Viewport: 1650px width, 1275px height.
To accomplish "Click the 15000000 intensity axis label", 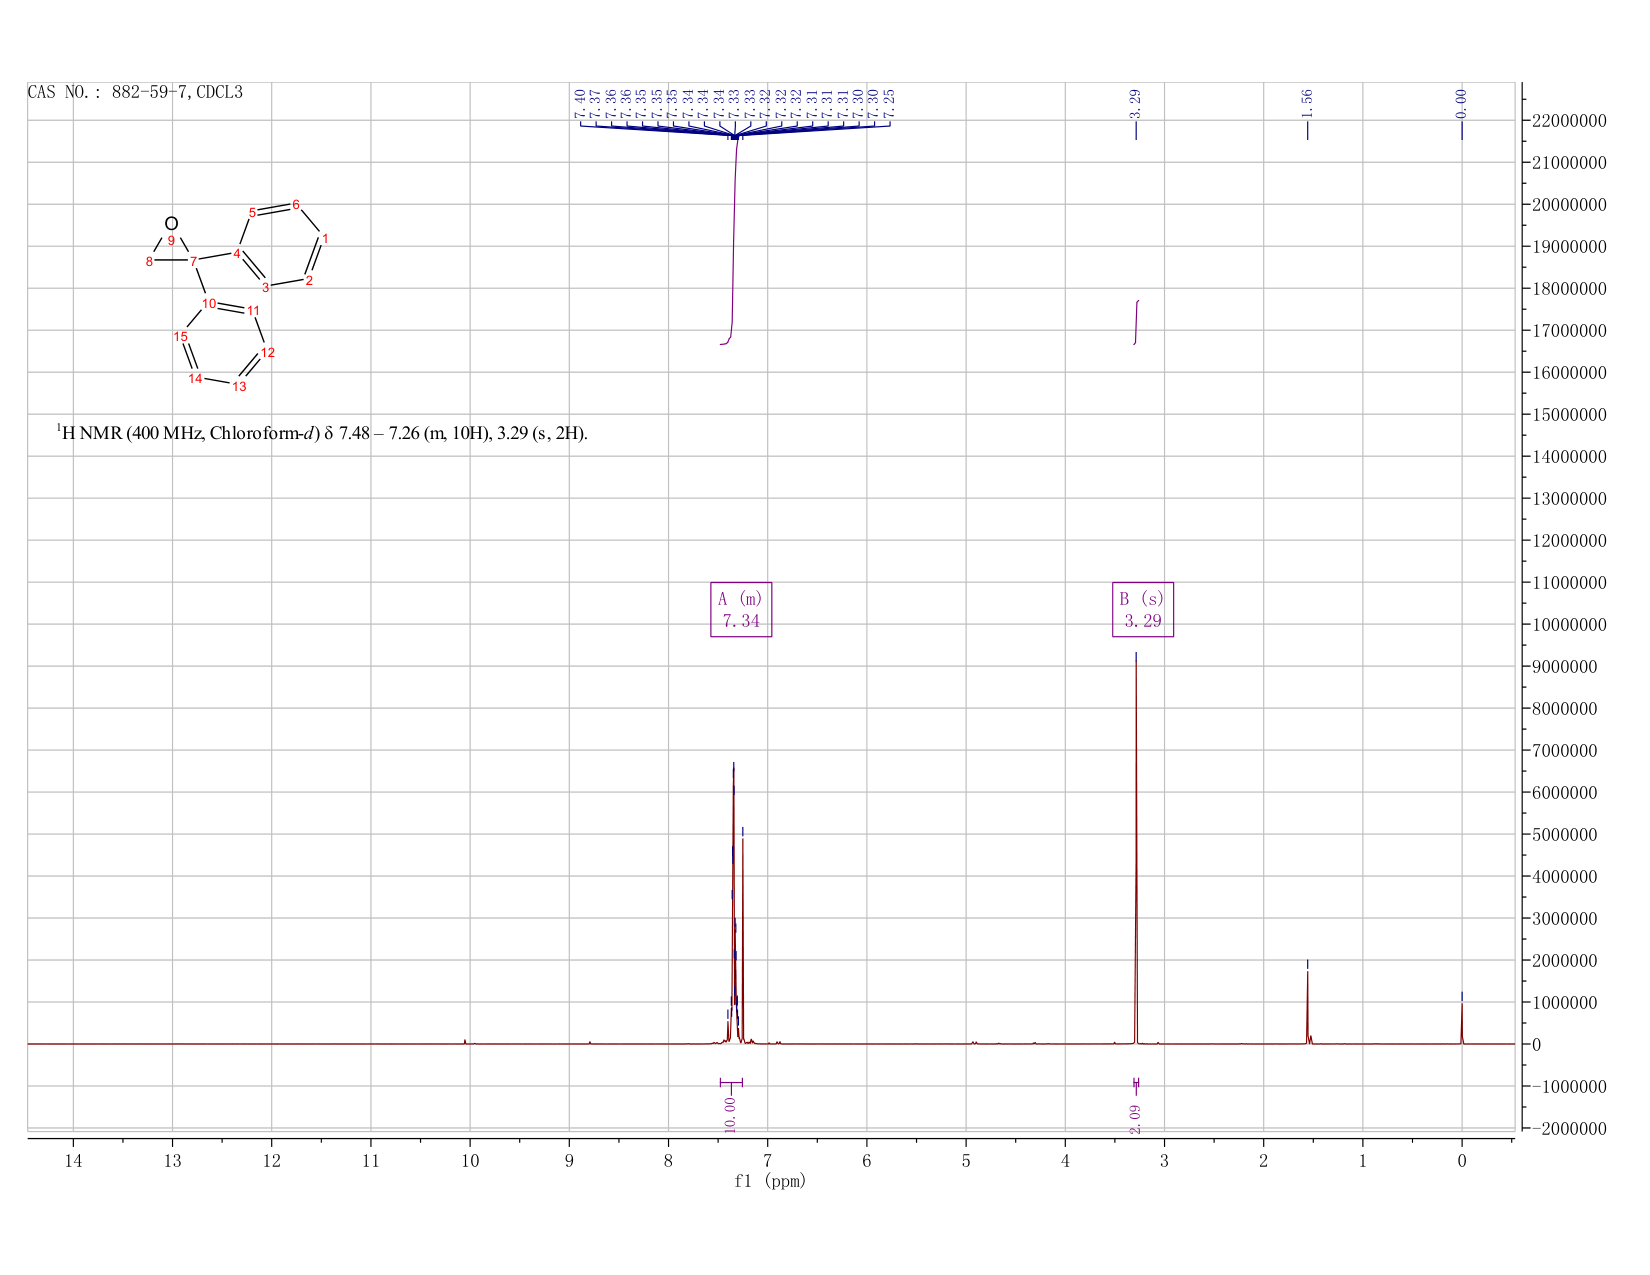I will pos(1569,415).
